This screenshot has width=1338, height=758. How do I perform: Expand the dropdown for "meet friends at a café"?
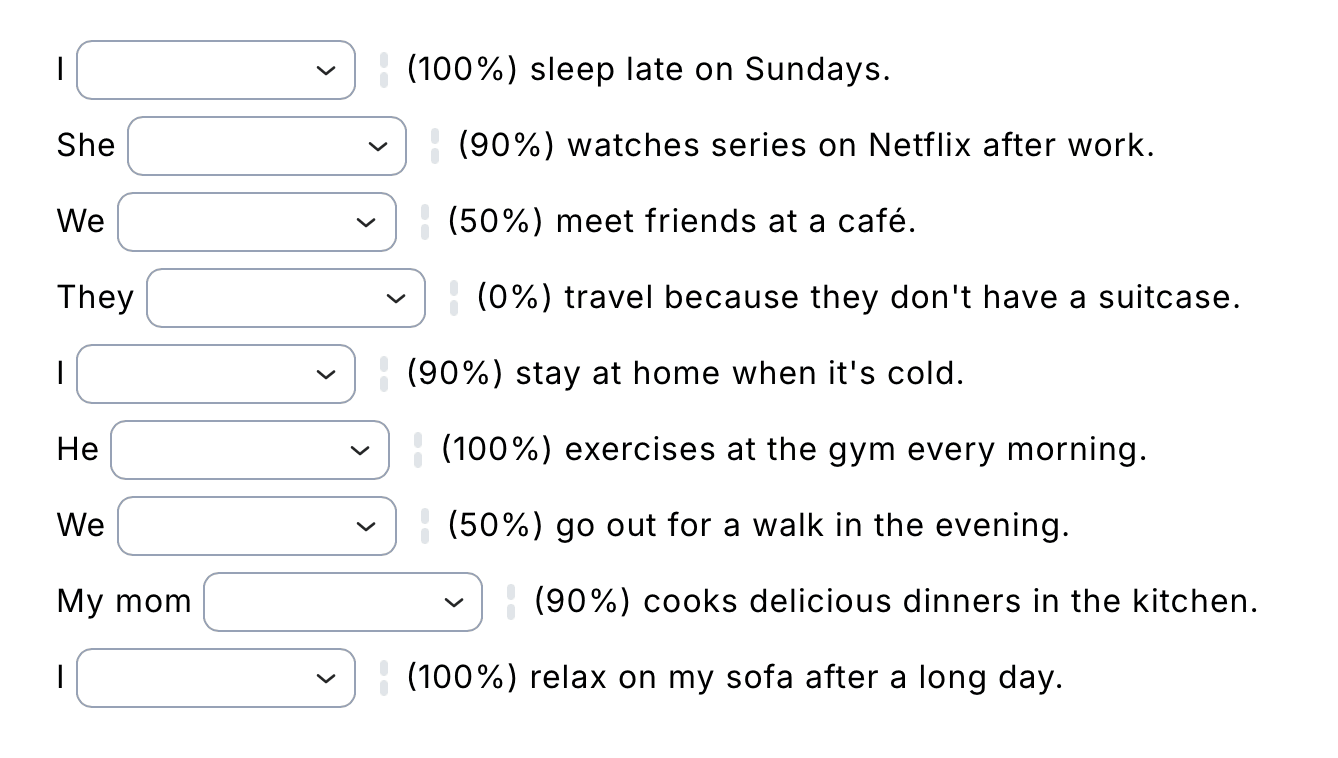click(257, 222)
